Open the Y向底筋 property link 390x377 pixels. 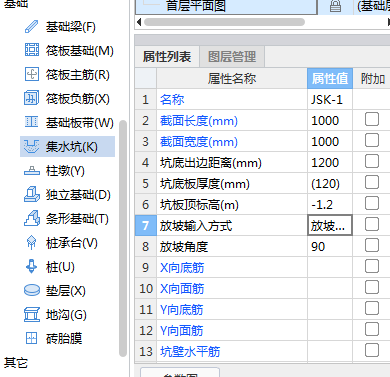click(182, 310)
